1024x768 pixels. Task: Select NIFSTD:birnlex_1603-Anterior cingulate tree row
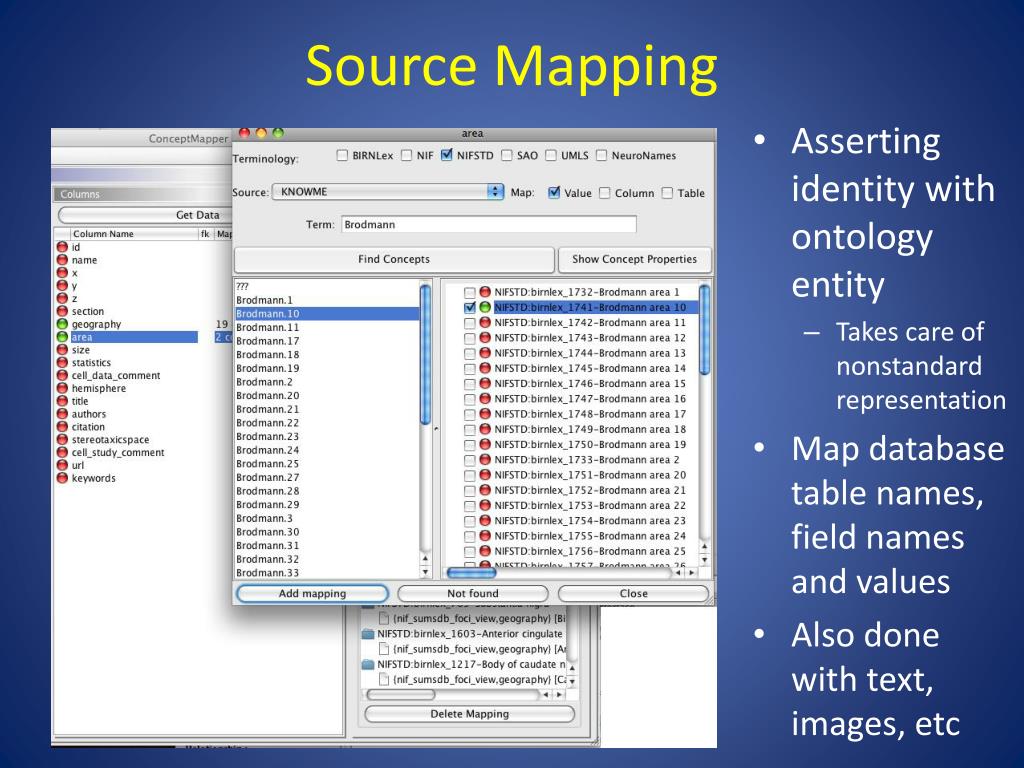[463, 633]
